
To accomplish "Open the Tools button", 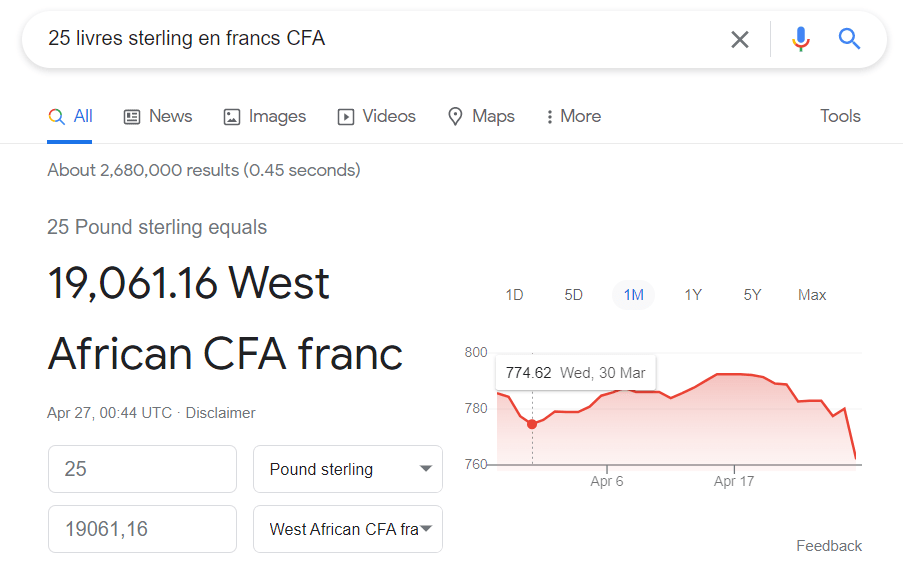I will coord(840,116).
